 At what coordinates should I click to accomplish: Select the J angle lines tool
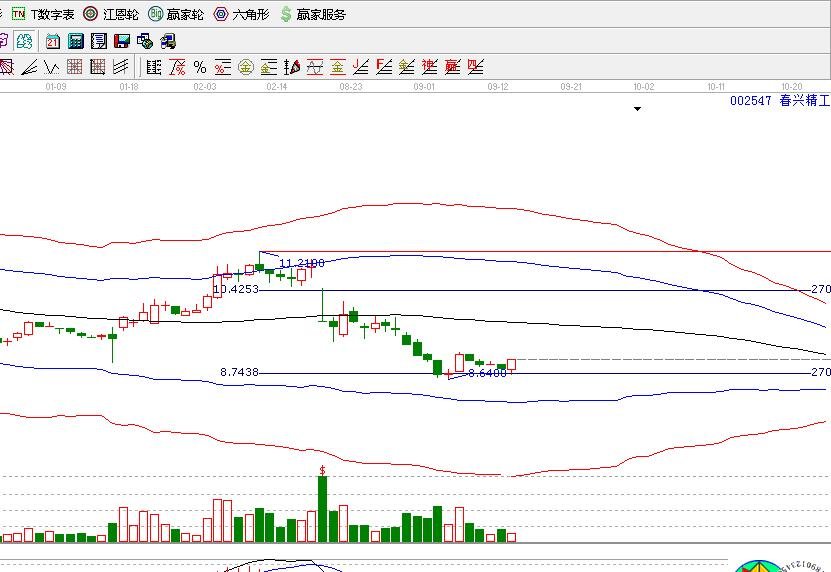coord(360,67)
